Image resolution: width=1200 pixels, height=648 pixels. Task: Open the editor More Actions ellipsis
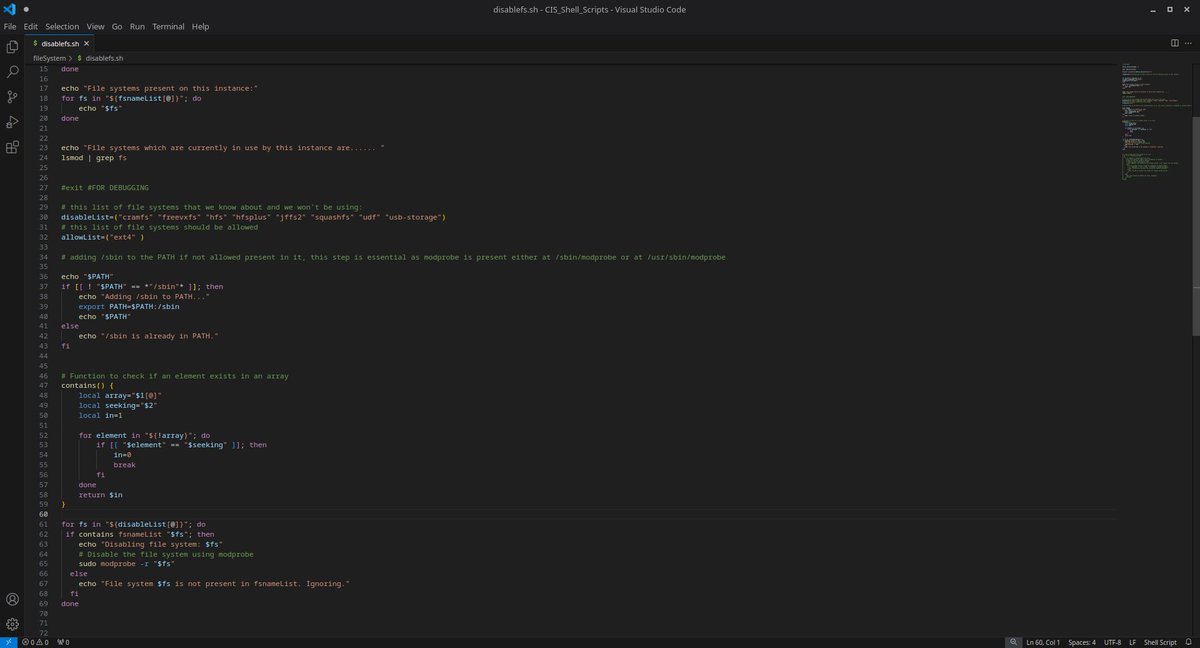[1189, 43]
